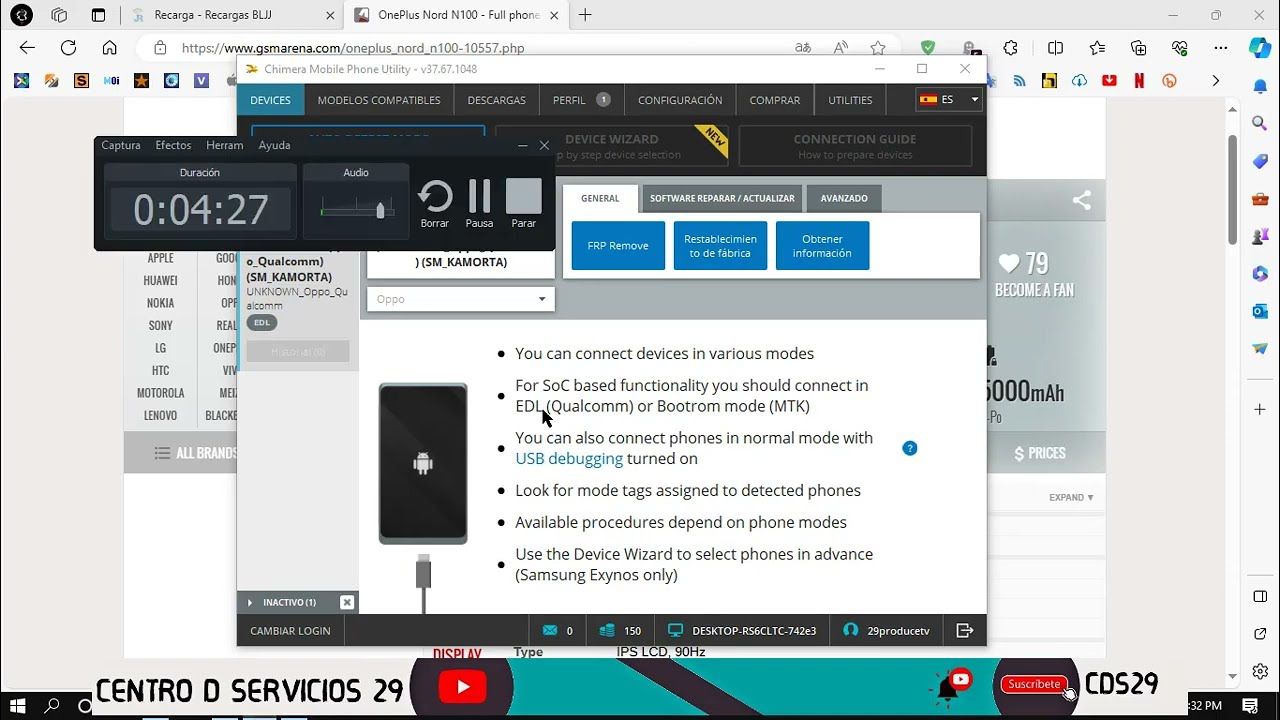Click the blue help question mark icon
The image size is (1280, 720).
pyautogui.click(x=909, y=448)
